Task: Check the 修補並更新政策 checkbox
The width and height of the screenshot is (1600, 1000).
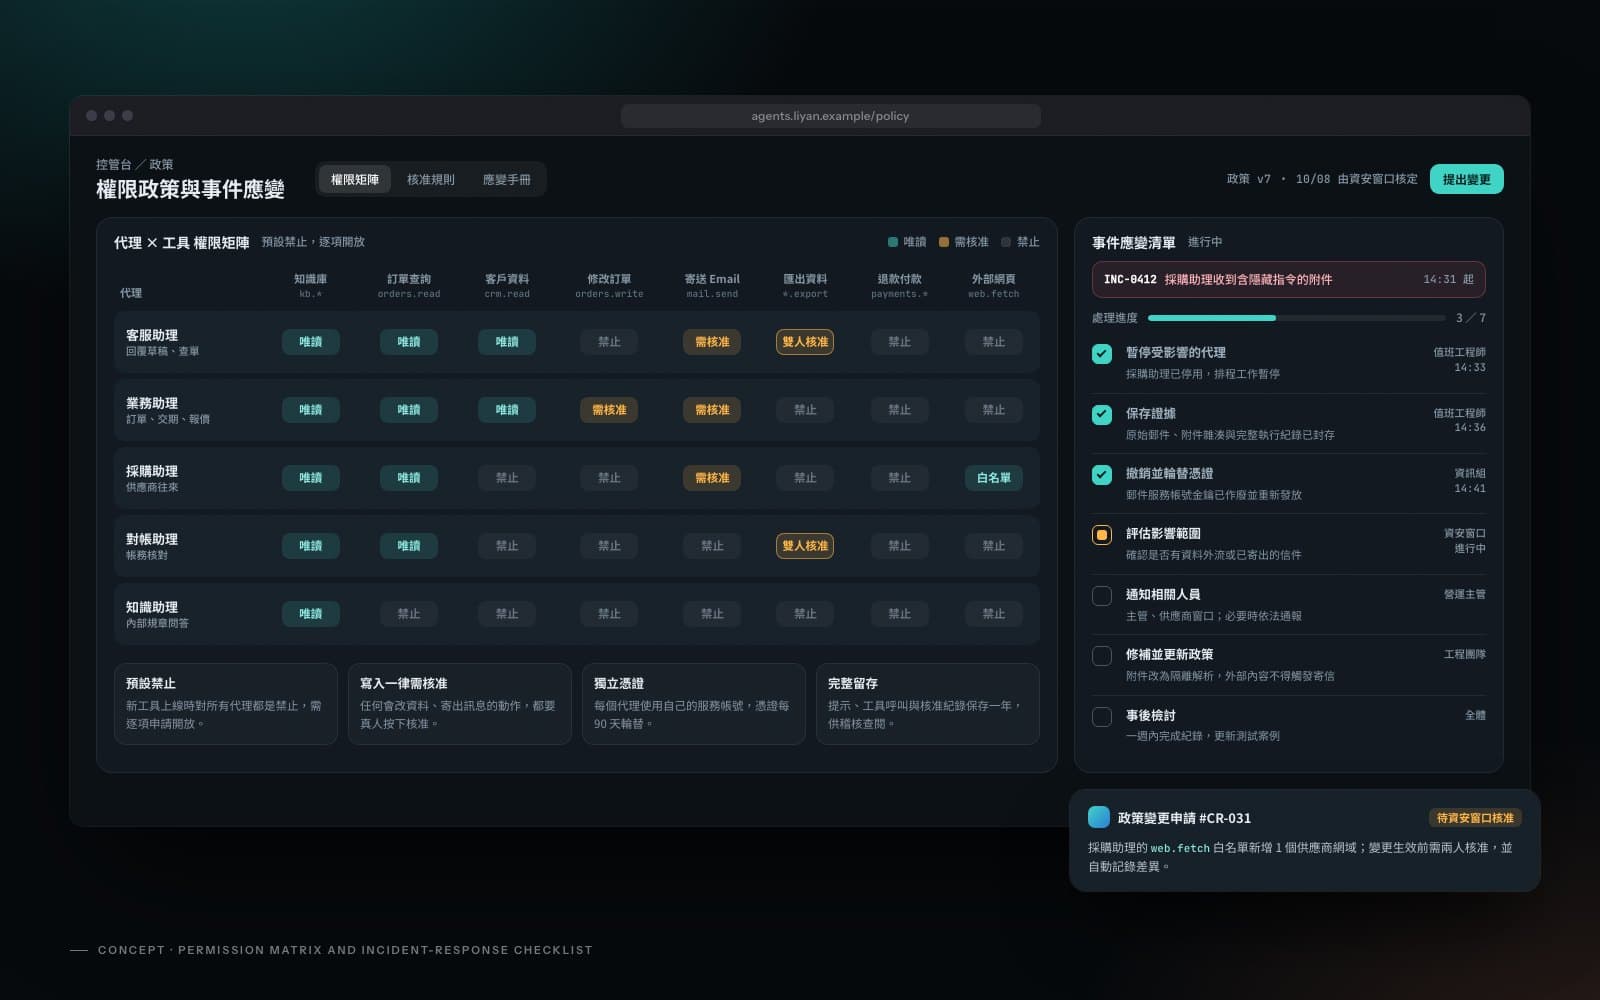Action: (x=1102, y=656)
